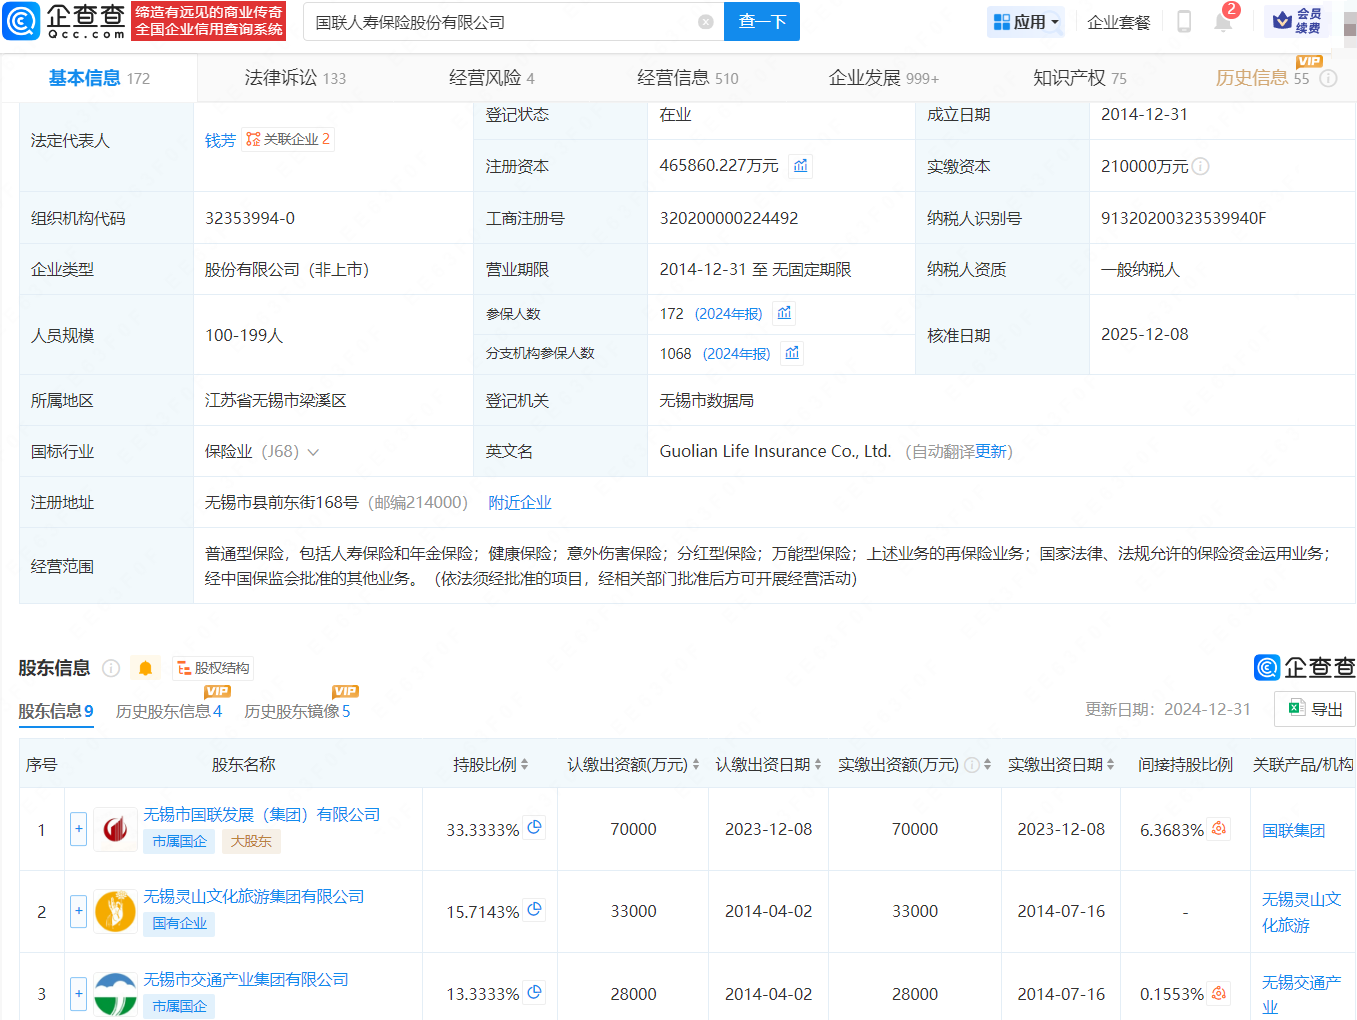Export shareholder list using 导出 button

(x=1316, y=709)
